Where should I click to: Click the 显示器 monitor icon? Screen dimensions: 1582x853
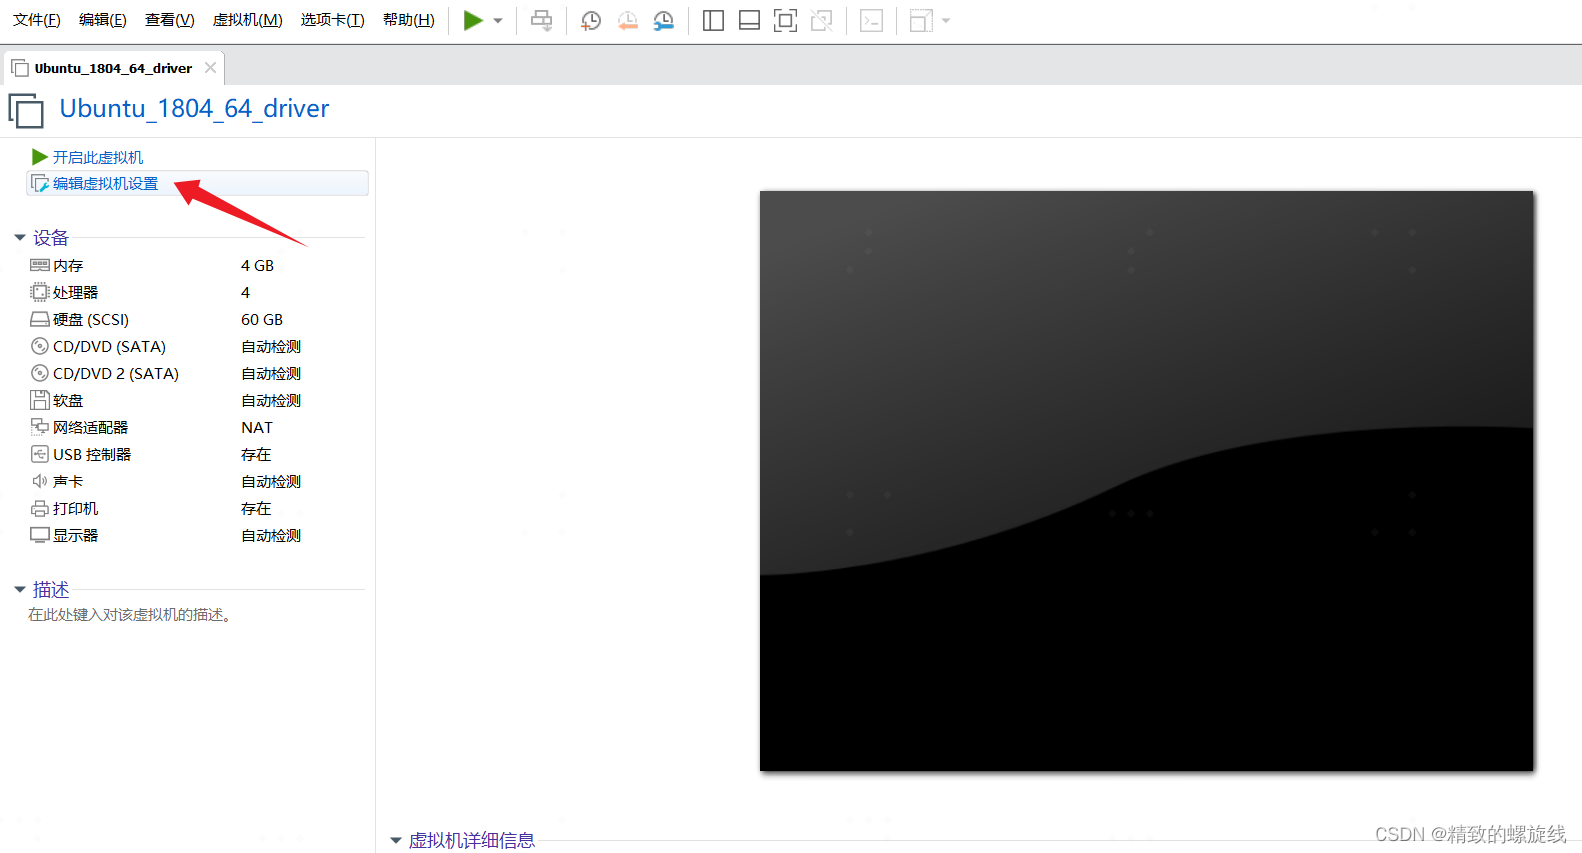pos(40,535)
